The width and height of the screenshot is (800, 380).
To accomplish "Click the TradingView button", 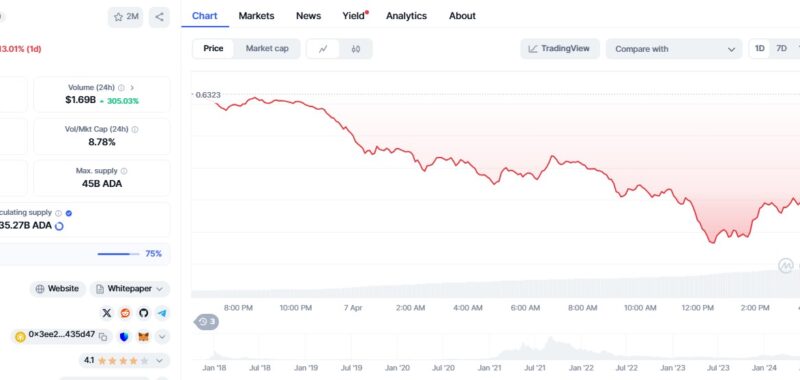I will tap(560, 48).
